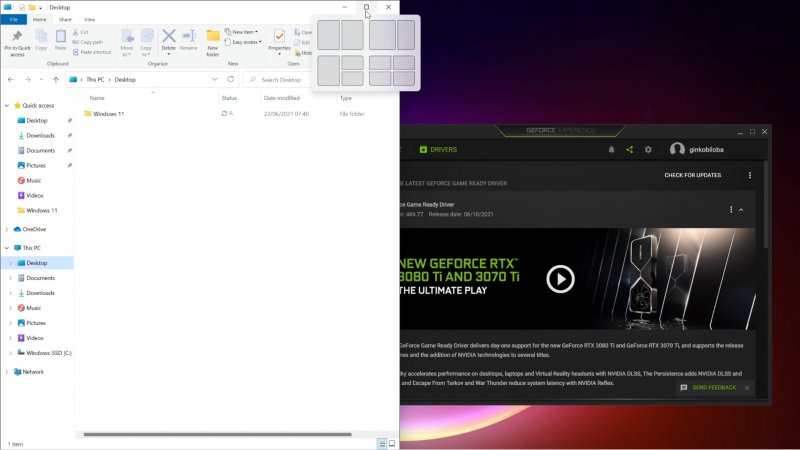
Task: Expand the OneDrive tree node
Action: [x=10, y=229]
